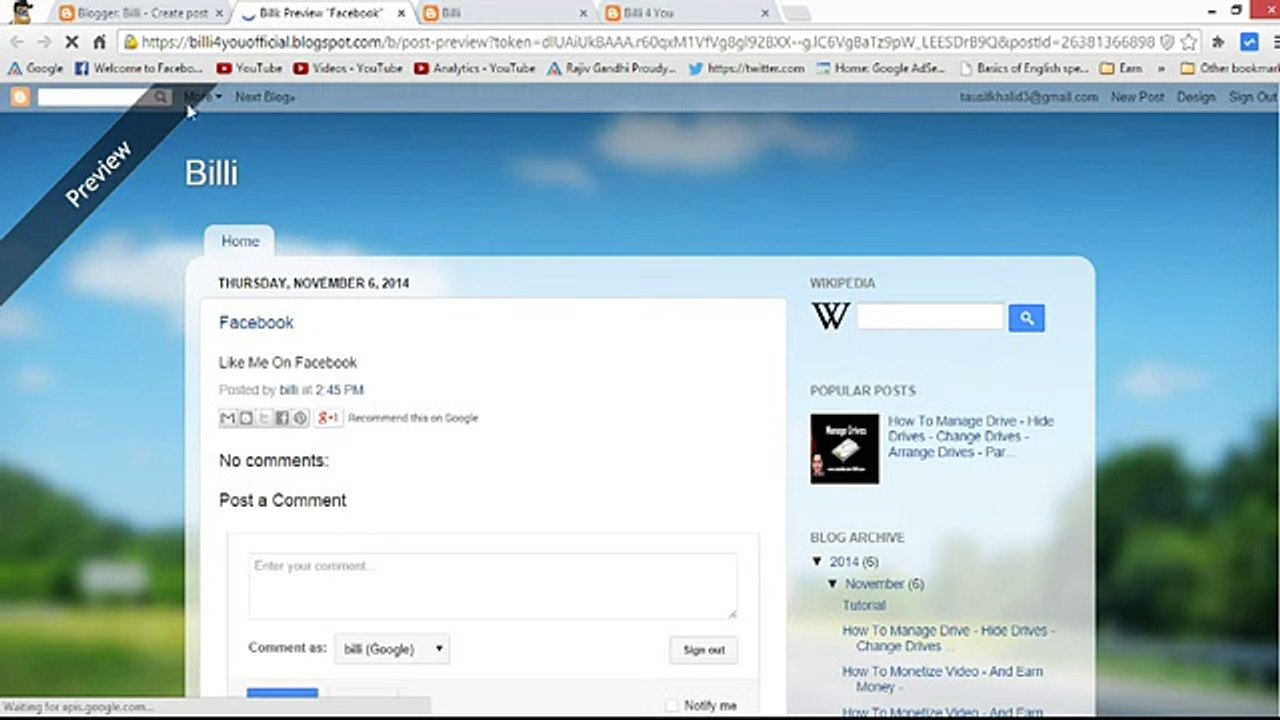Click New Post in the navbar
Viewport: 1280px width, 720px height.
tap(1138, 97)
